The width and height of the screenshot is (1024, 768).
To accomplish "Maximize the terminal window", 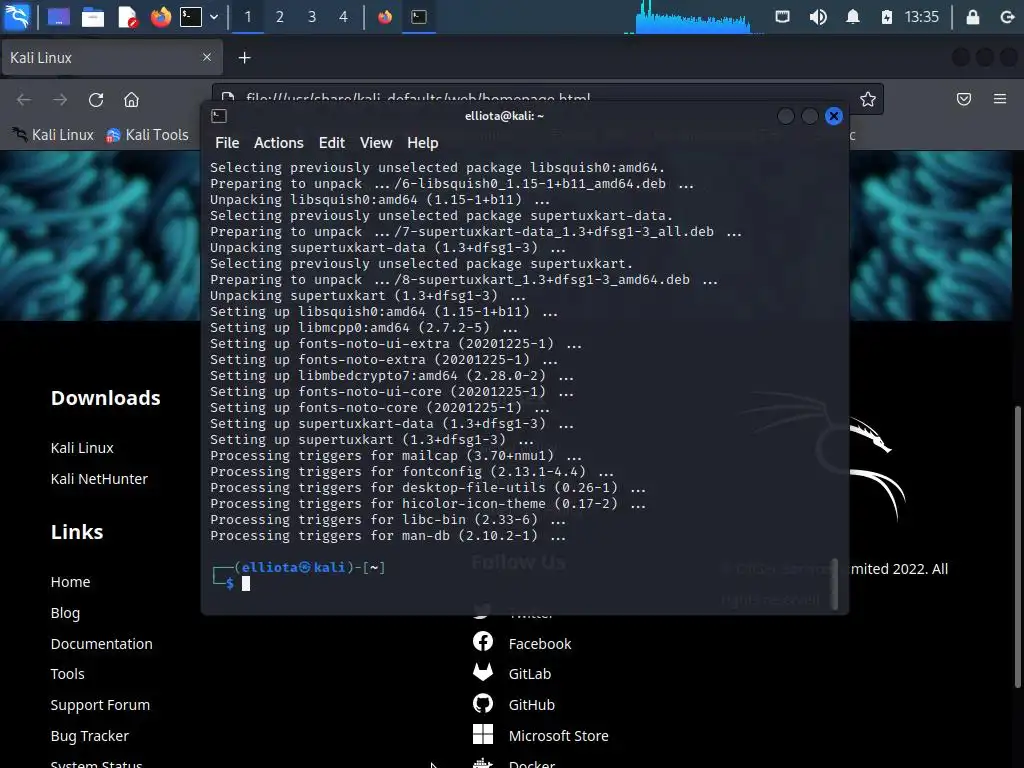I will click(809, 116).
